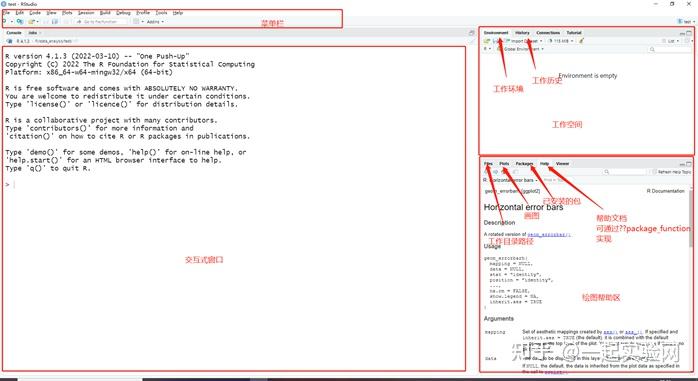Image resolution: width=698 pixels, height=381 pixels.
Task: Open the Horizontal error bars topic dropdown
Action: [510, 180]
